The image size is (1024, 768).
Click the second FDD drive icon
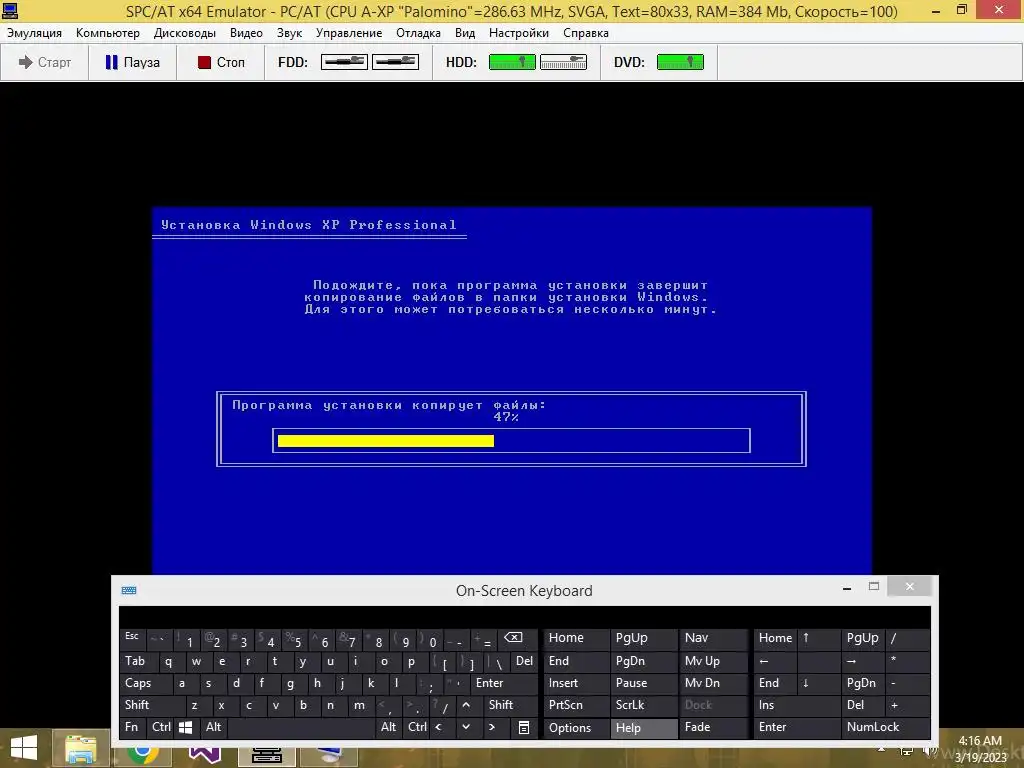[395, 62]
